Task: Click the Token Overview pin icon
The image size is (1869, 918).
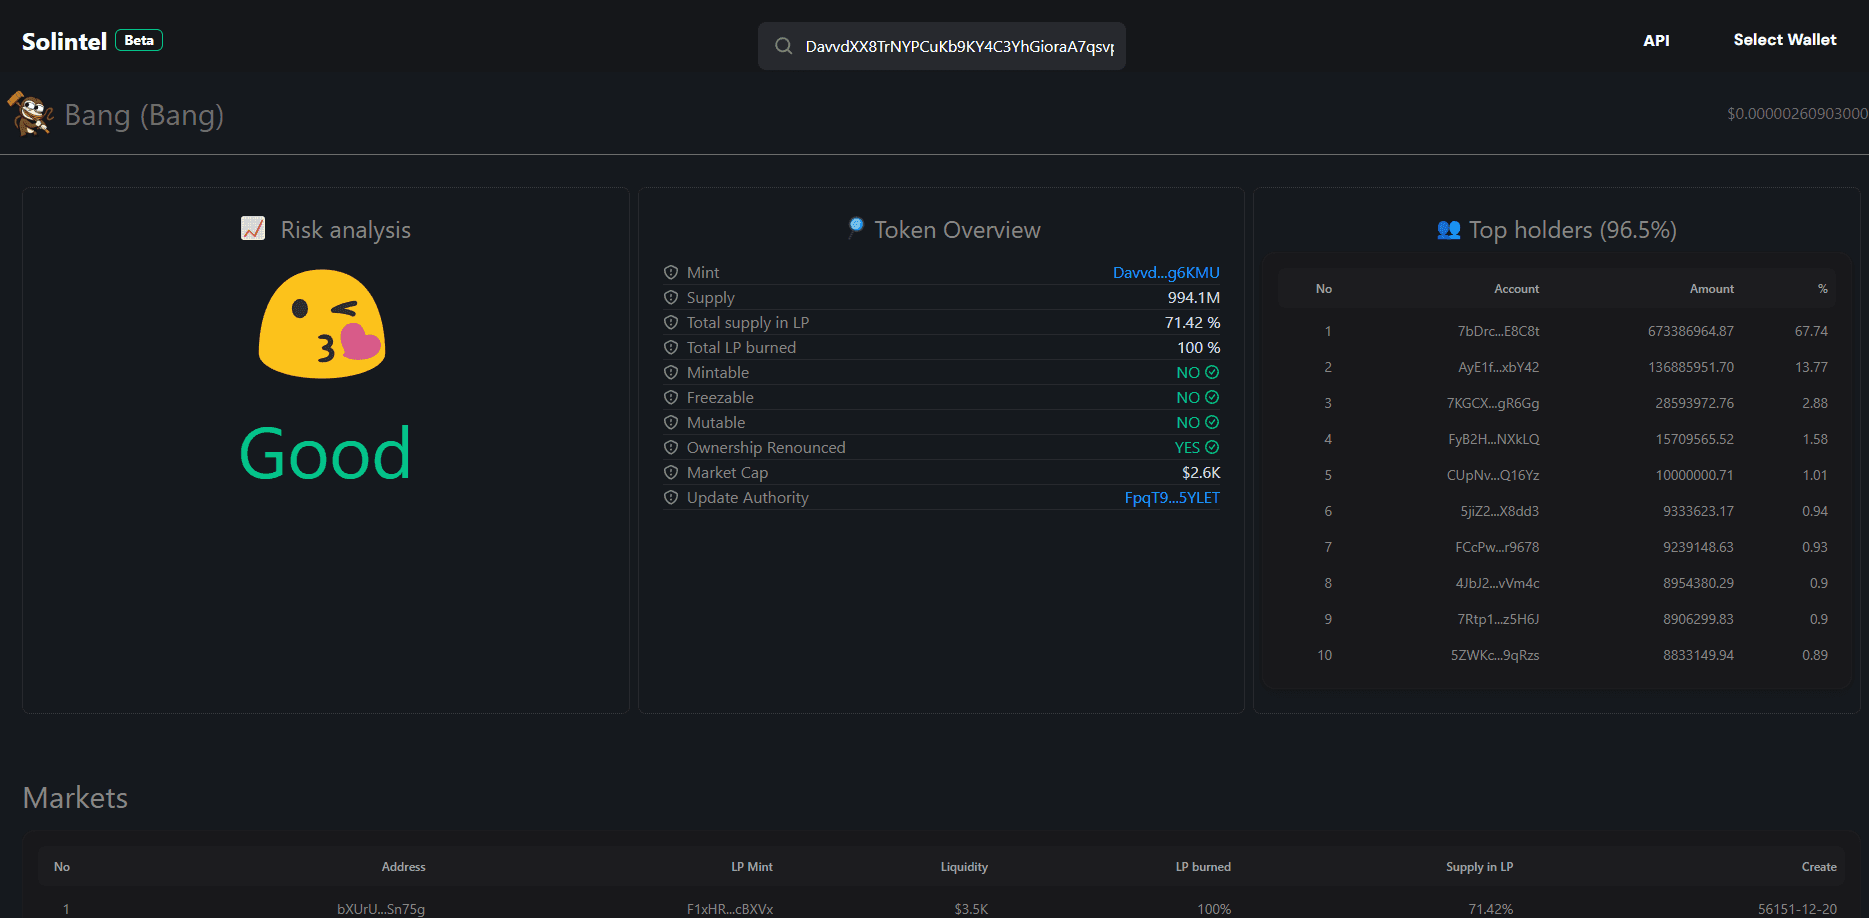Action: pos(855,227)
